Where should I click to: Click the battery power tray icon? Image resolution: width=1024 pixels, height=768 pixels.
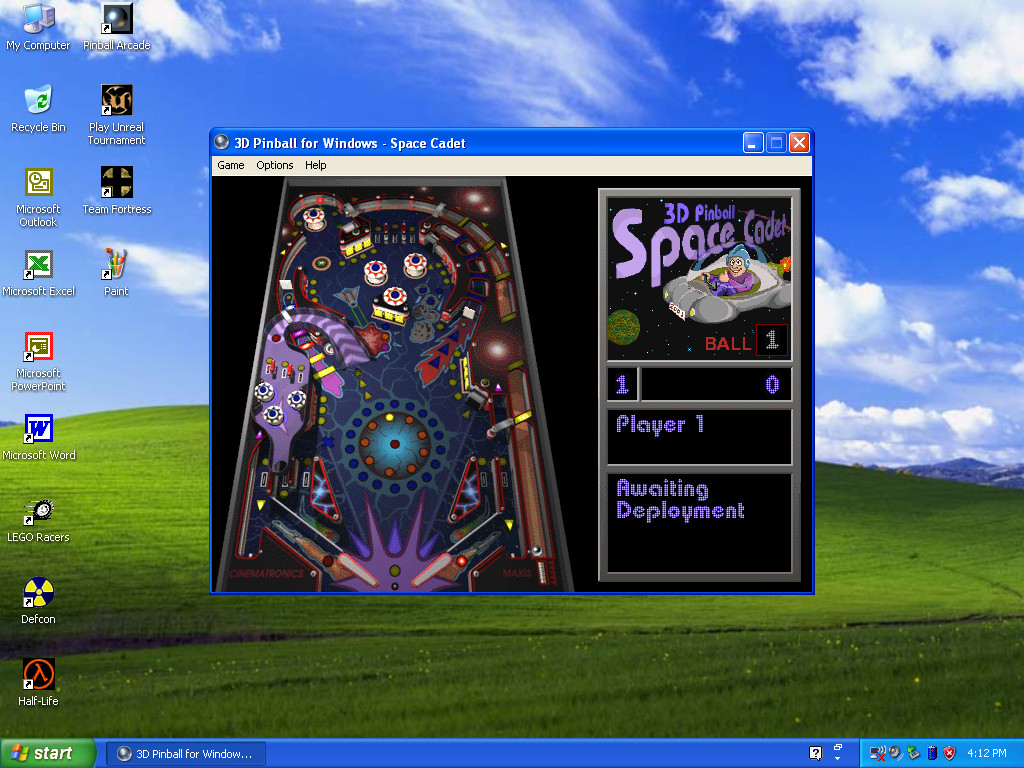coord(932,753)
